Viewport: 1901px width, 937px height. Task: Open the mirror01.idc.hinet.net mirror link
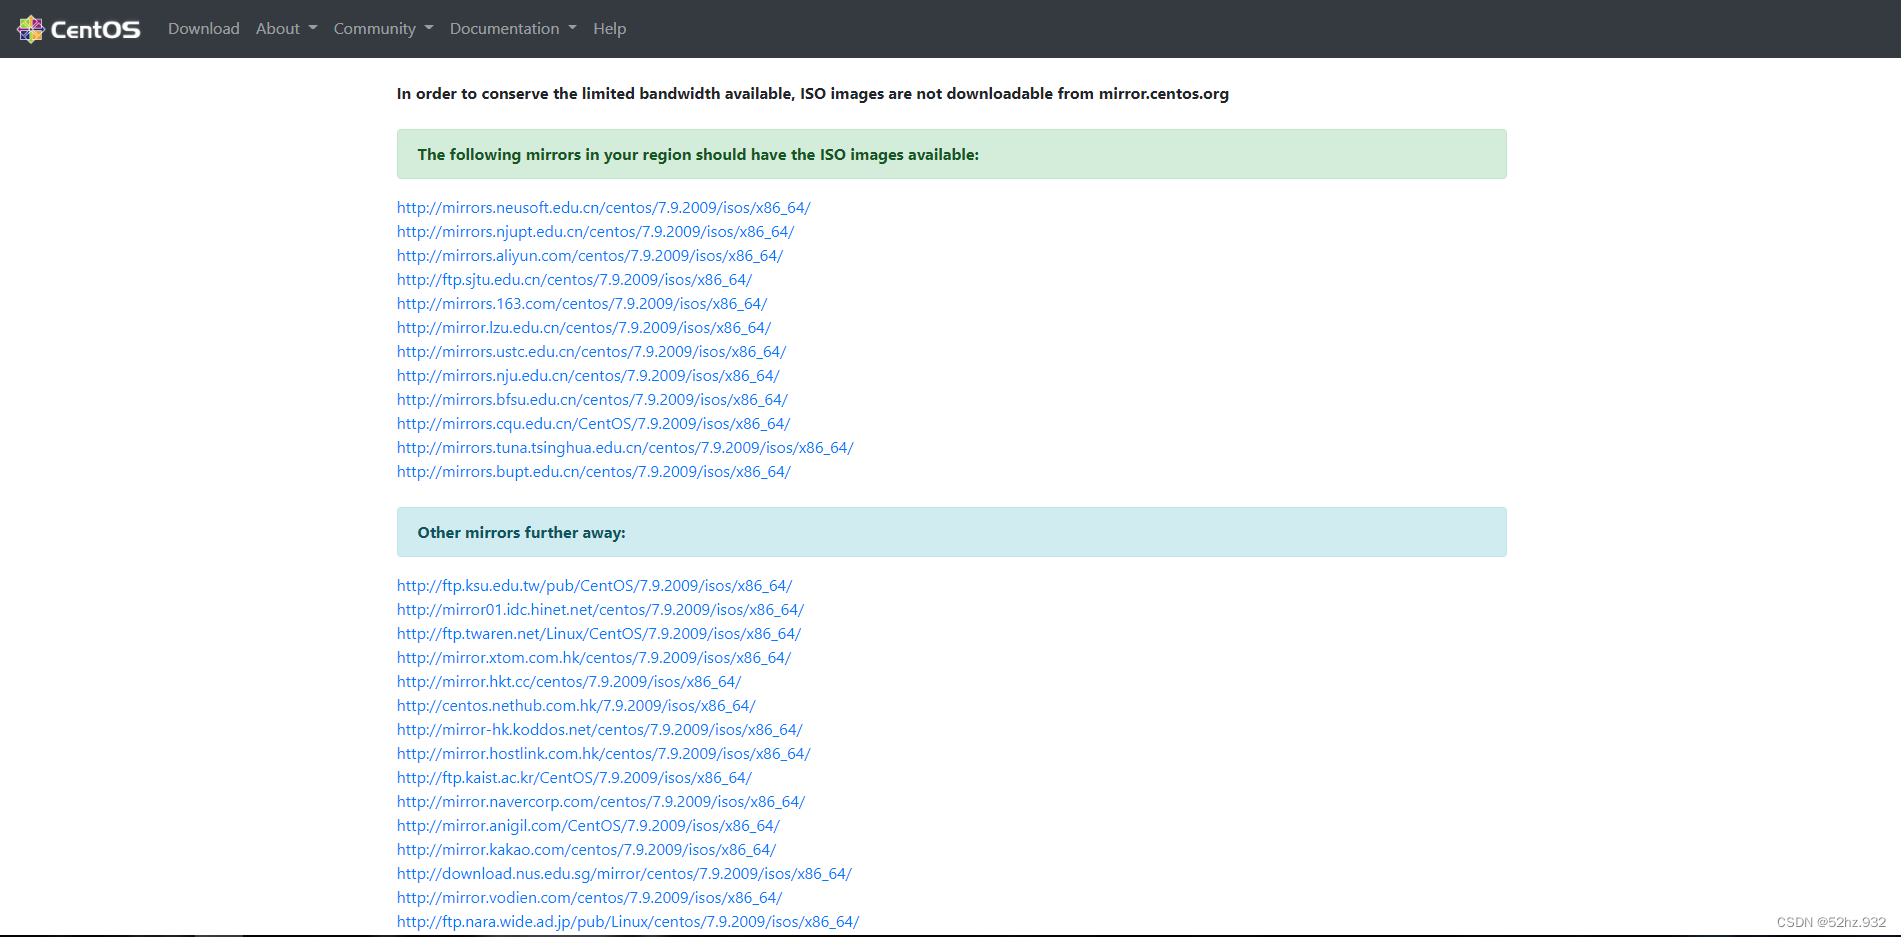600,610
